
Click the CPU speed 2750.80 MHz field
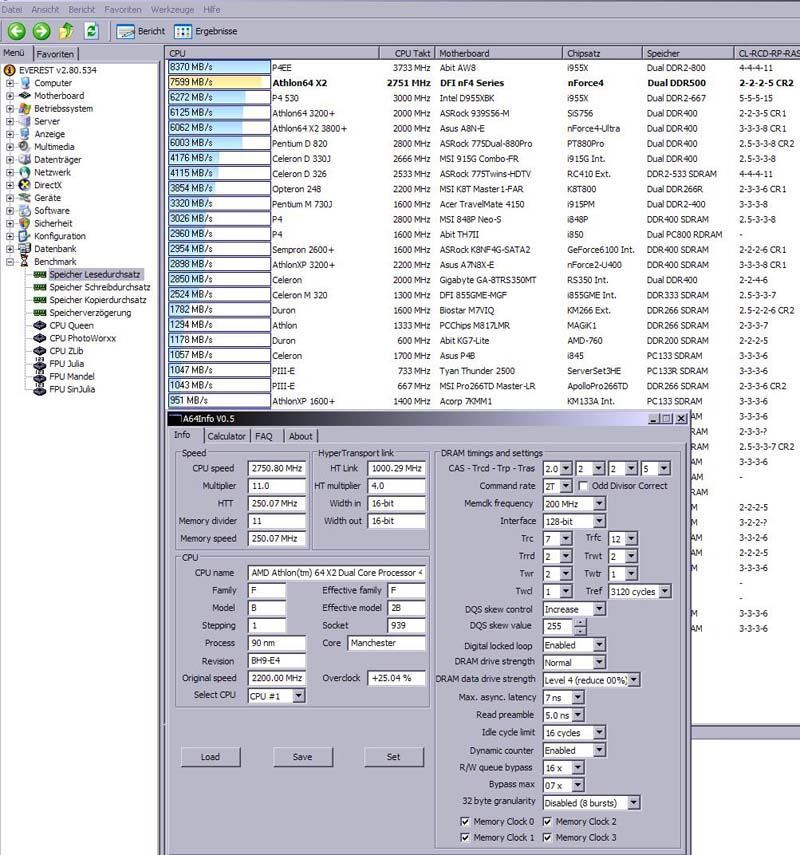click(x=276, y=468)
